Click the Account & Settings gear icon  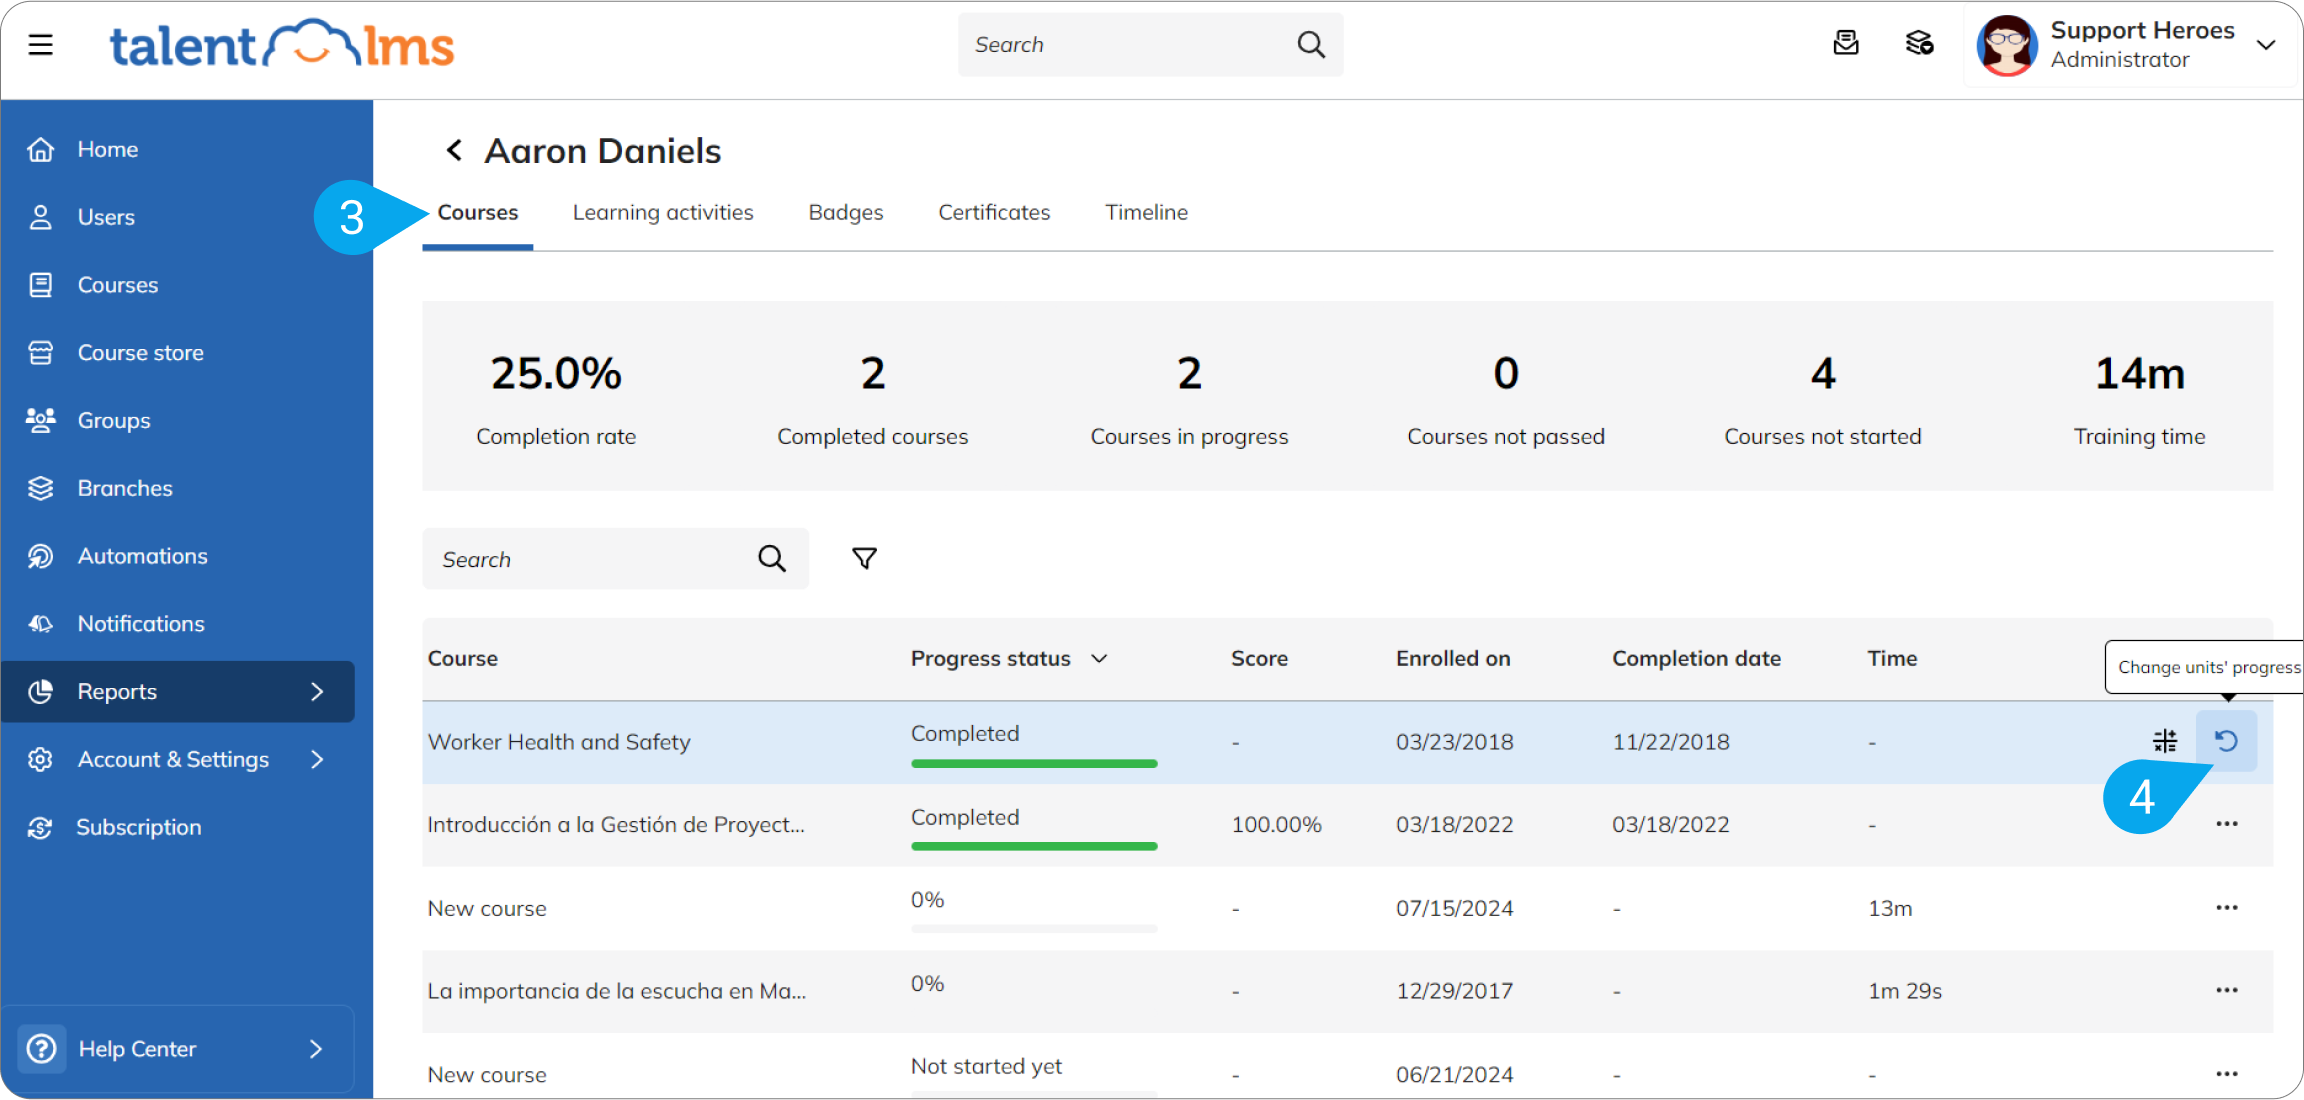(x=40, y=760)
